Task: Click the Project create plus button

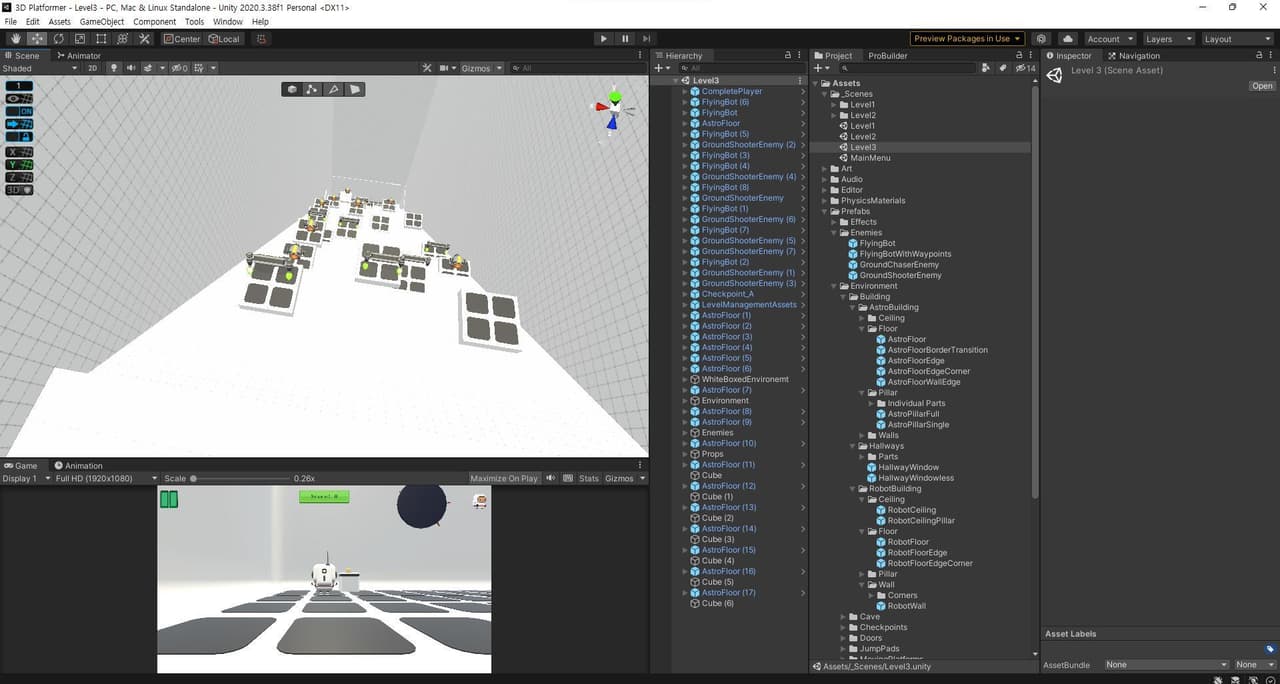Action: tap(820, 68)
